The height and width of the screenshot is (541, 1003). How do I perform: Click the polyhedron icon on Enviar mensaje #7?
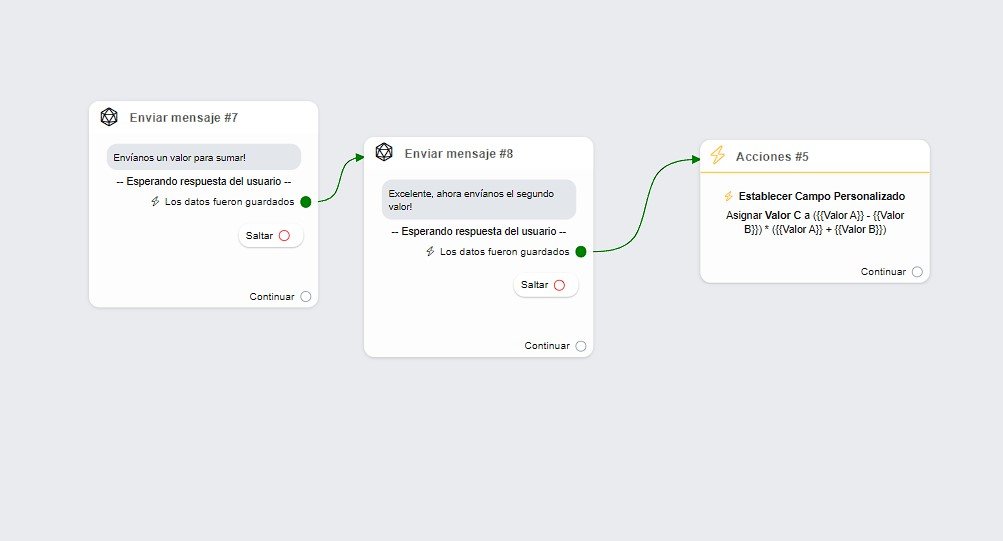[109, 117]
